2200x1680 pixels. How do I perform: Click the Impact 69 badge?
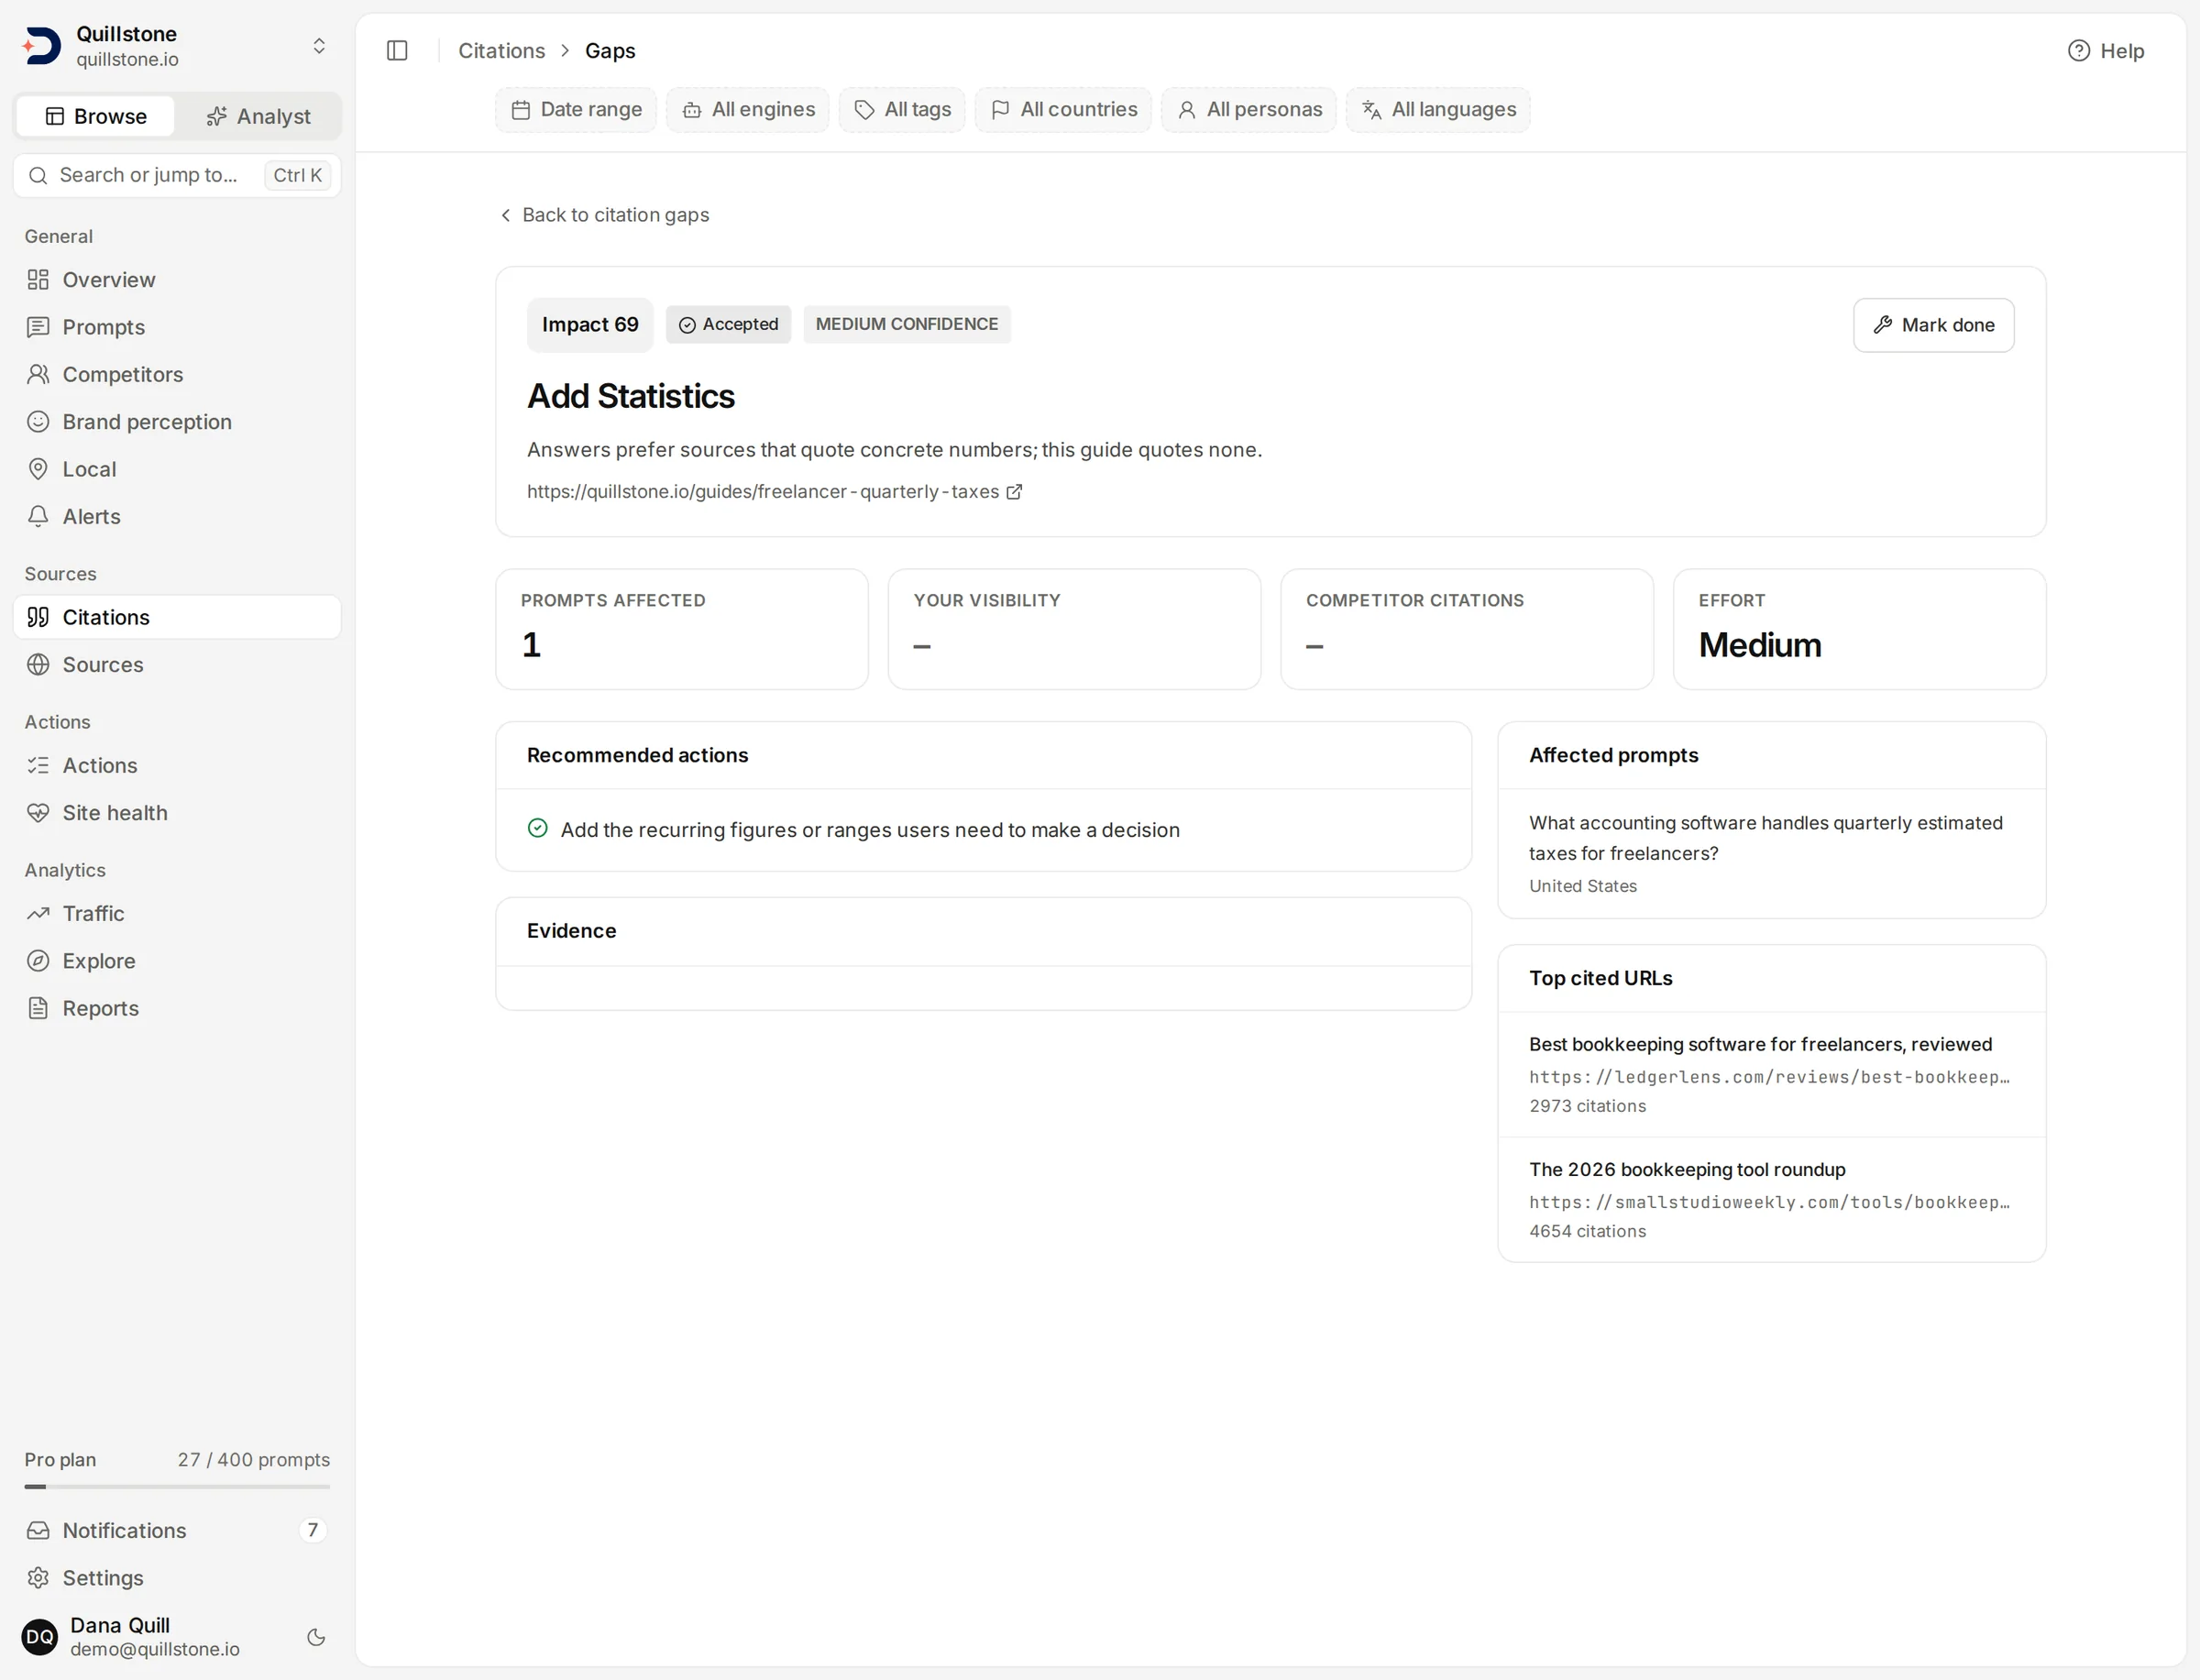(x=590, y=324)
